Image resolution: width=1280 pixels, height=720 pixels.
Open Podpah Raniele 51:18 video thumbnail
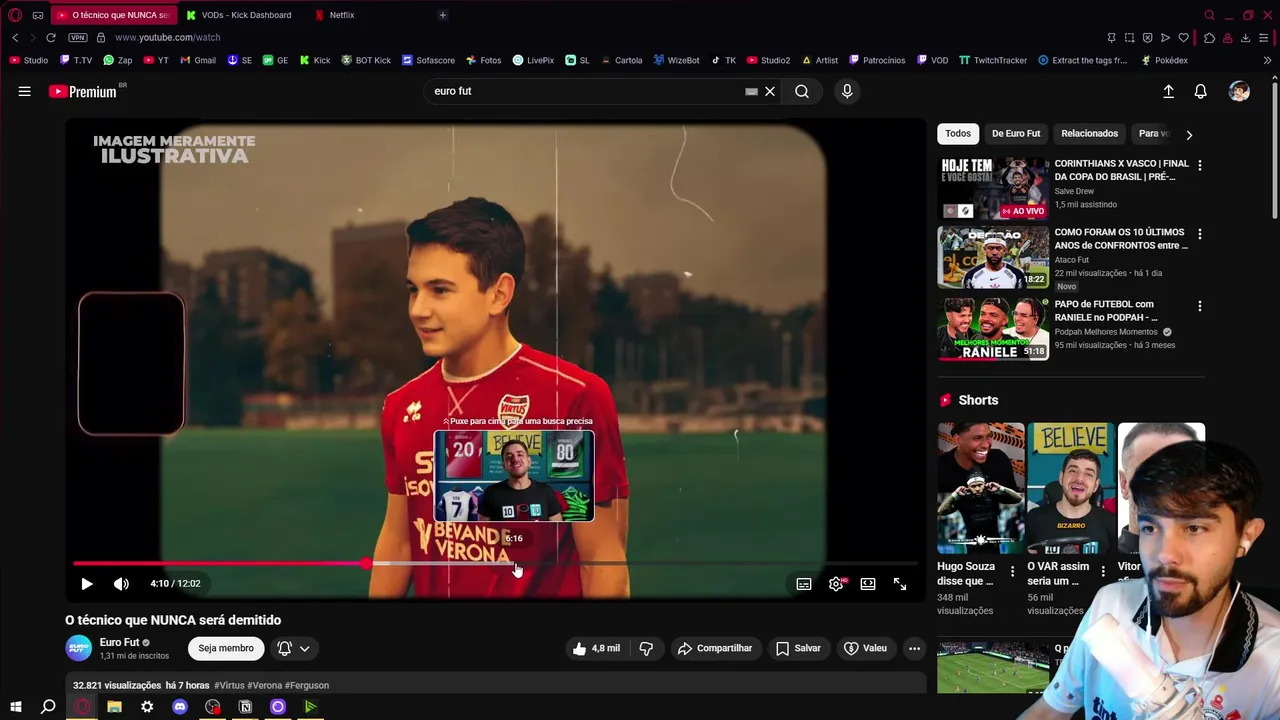click(x=993, y=329)
